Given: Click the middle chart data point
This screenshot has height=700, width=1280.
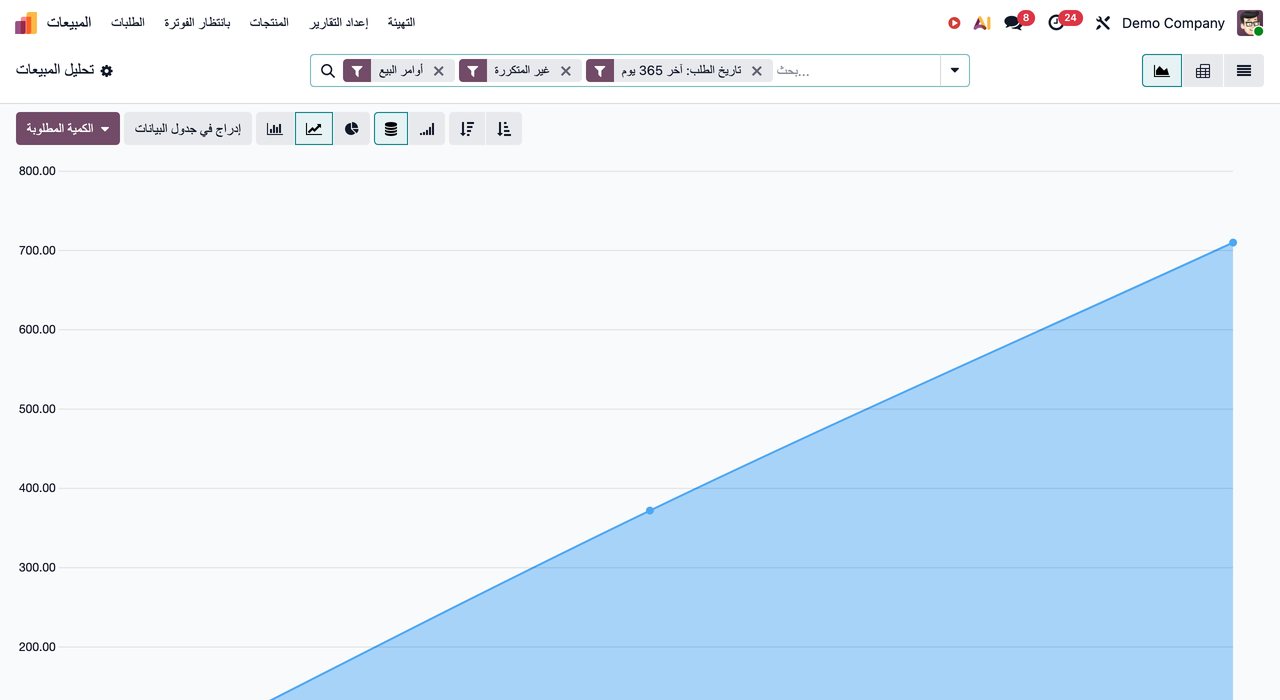Looking at the screenshot, I should tap(650, 511).
